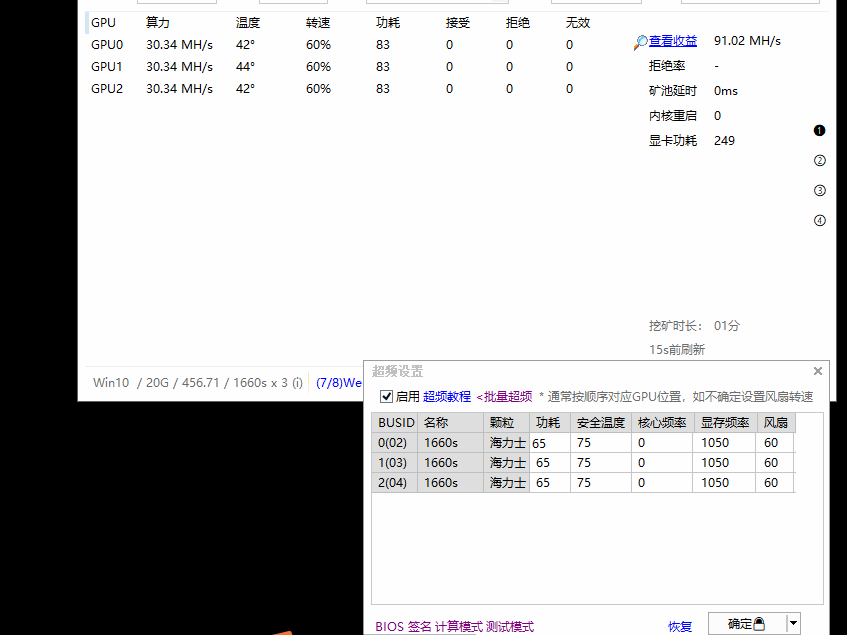The width and height of the screenshot is (847, 635).
Task: Toggle the 启用 overclock checkbox
Action: 386,396
